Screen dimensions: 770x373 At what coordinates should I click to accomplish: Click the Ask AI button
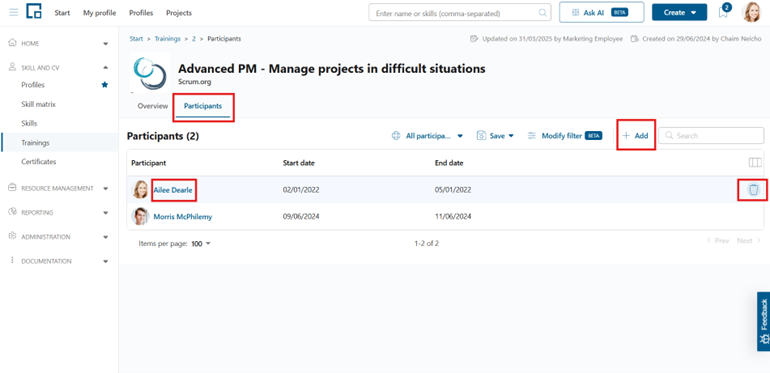coord(601,13)
